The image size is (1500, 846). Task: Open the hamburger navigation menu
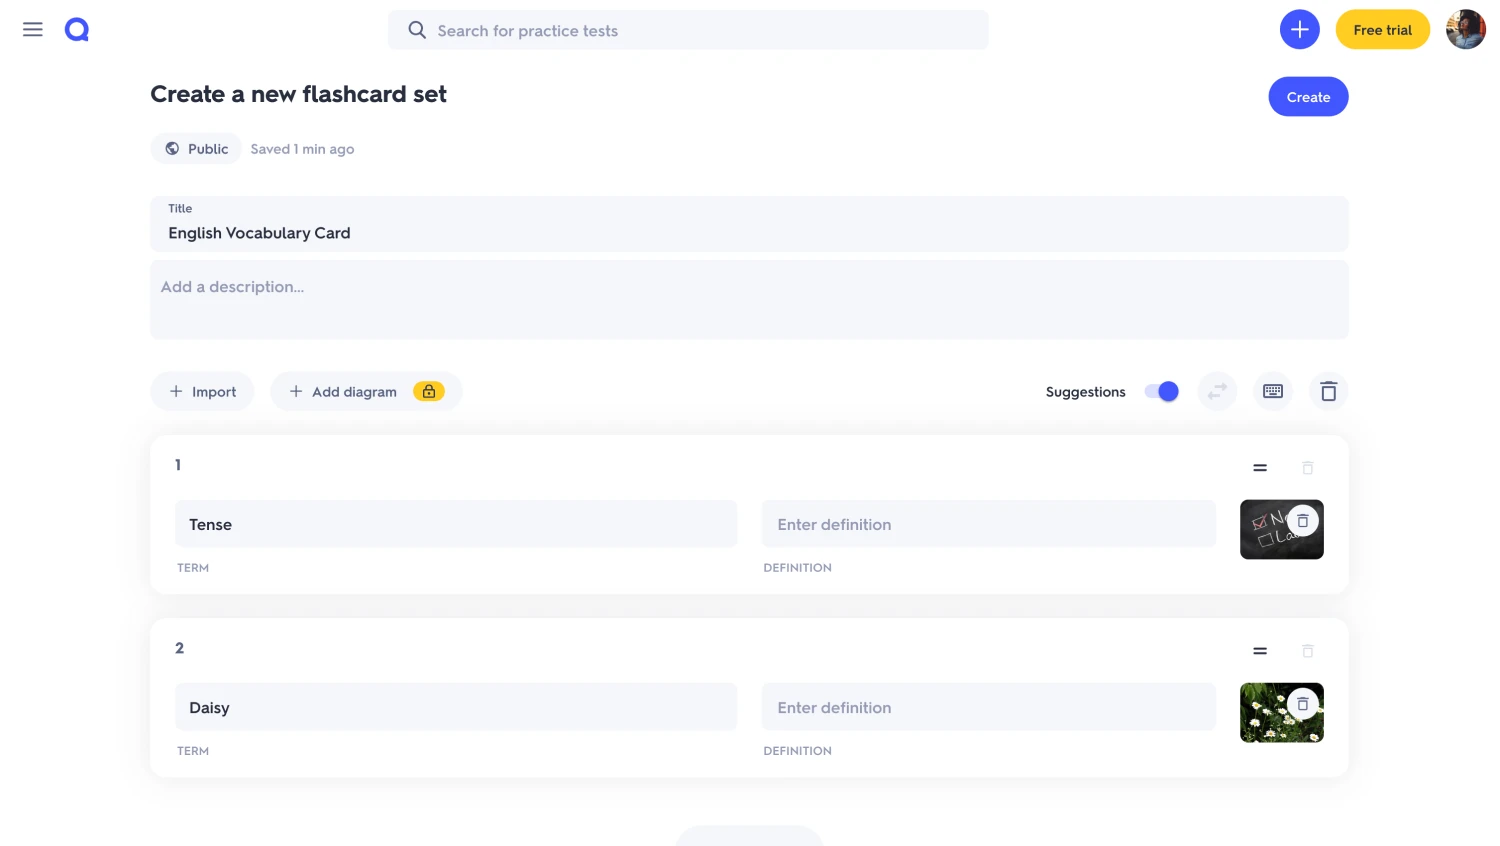32,29
